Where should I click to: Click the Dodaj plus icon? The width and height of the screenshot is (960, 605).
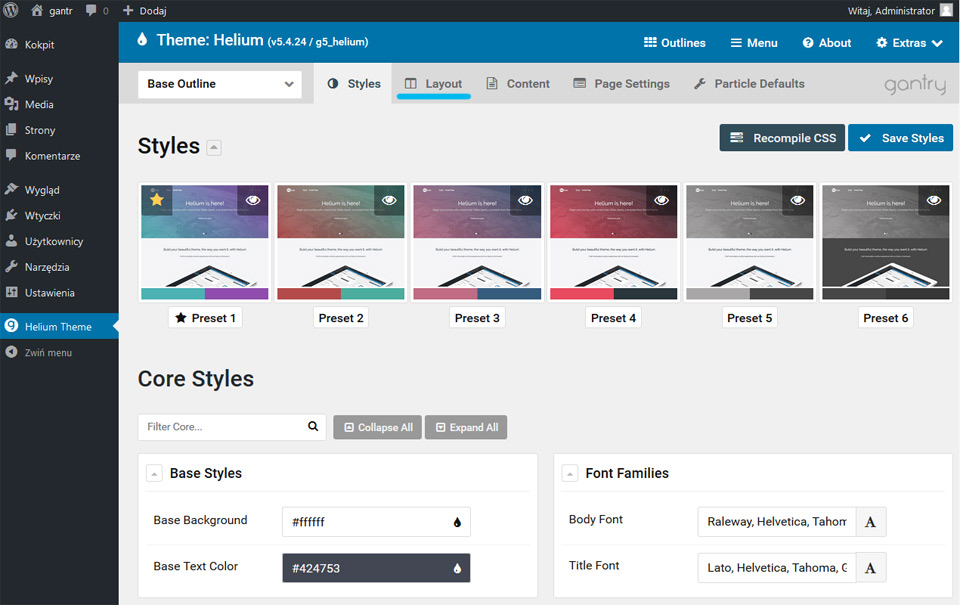tap(128, 10)
